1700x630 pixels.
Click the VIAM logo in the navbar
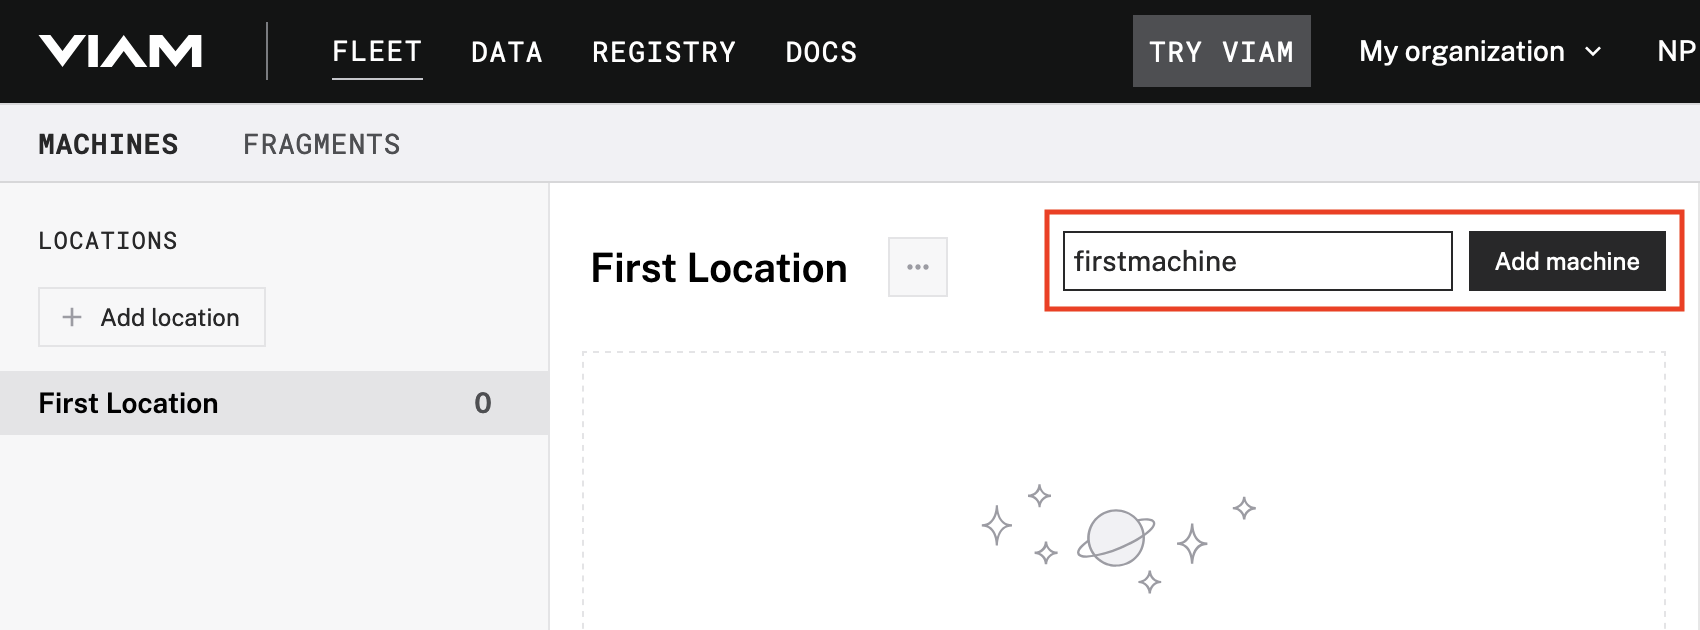click(120, 50)
